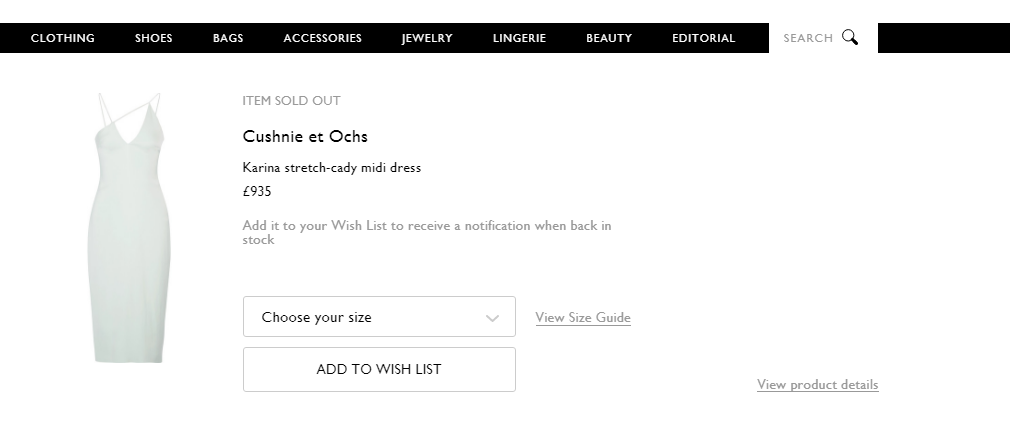
Task: Select Bags in the navigation bar
Action: click(x=228, y=38)
